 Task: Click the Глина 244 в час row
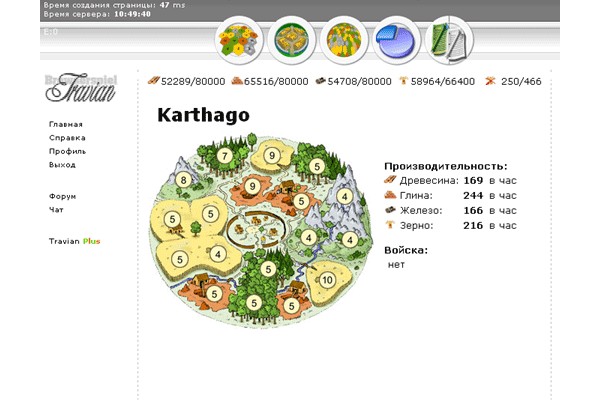tap(450, 195)
